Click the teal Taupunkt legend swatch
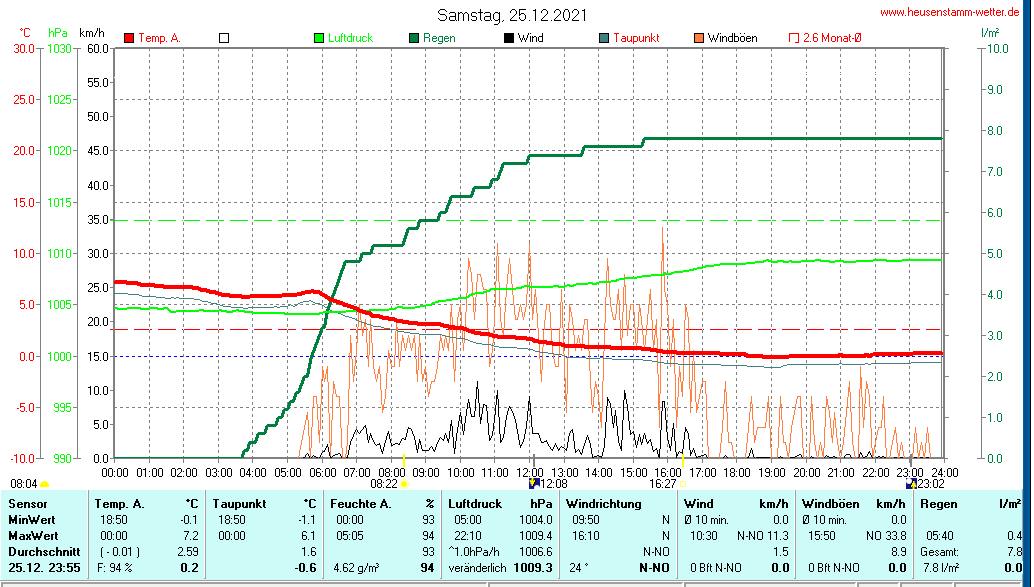The image size is (1034, 587). [x=604, y=38]
